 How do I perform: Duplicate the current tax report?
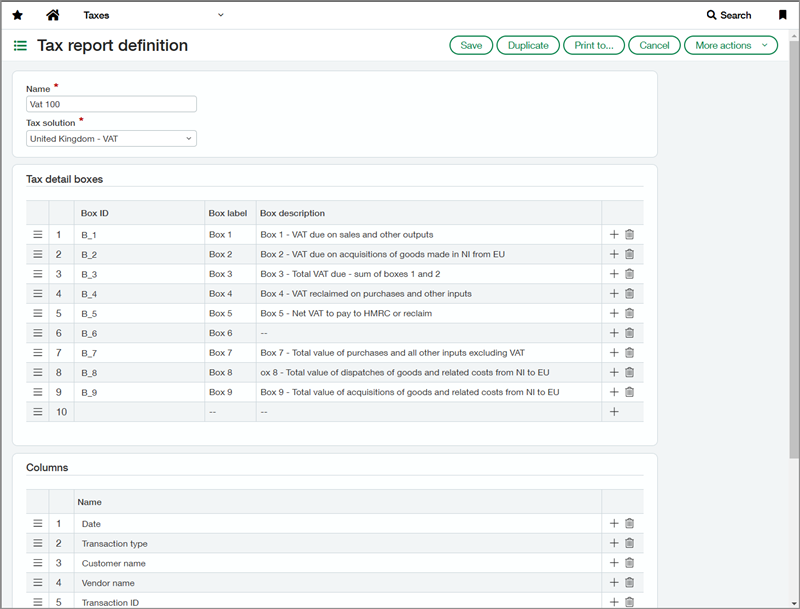point(527,45)
